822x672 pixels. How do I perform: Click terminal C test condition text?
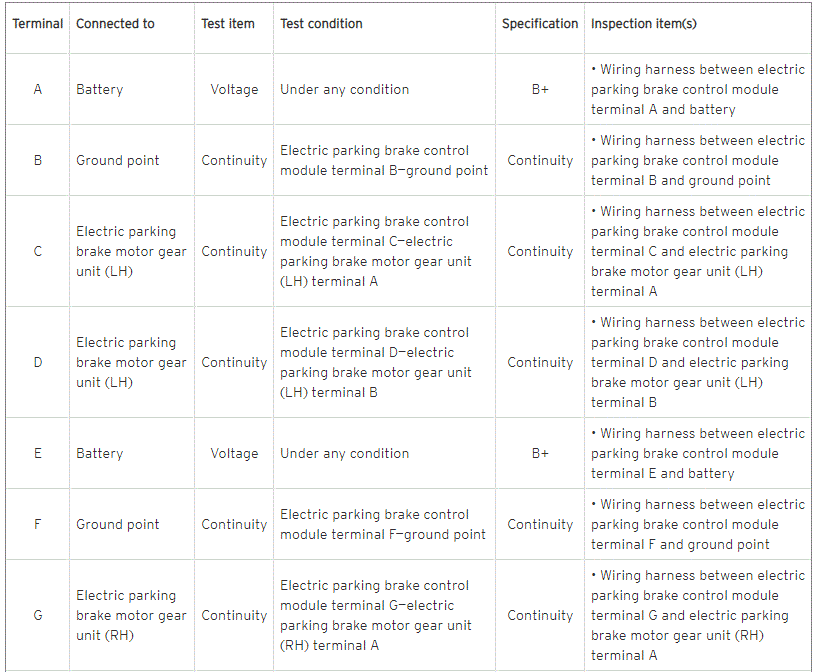point(376,252)
